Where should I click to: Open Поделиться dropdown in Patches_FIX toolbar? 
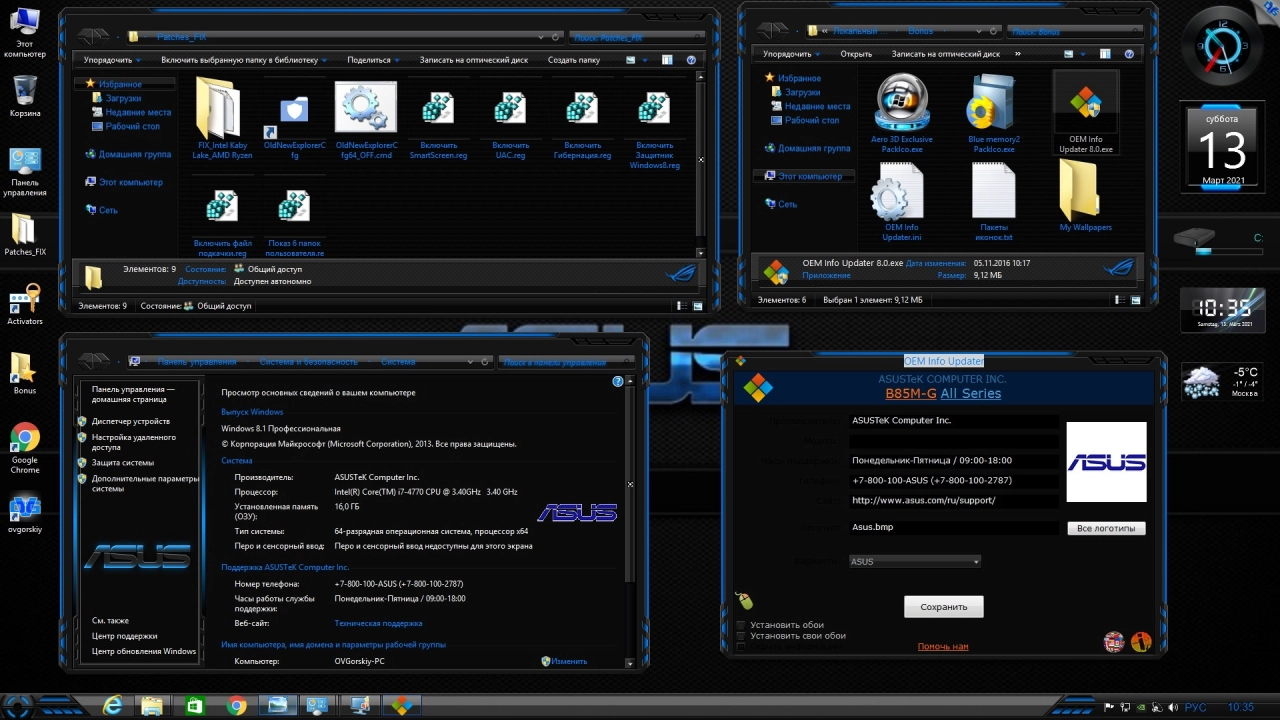(x=374, y=60)
